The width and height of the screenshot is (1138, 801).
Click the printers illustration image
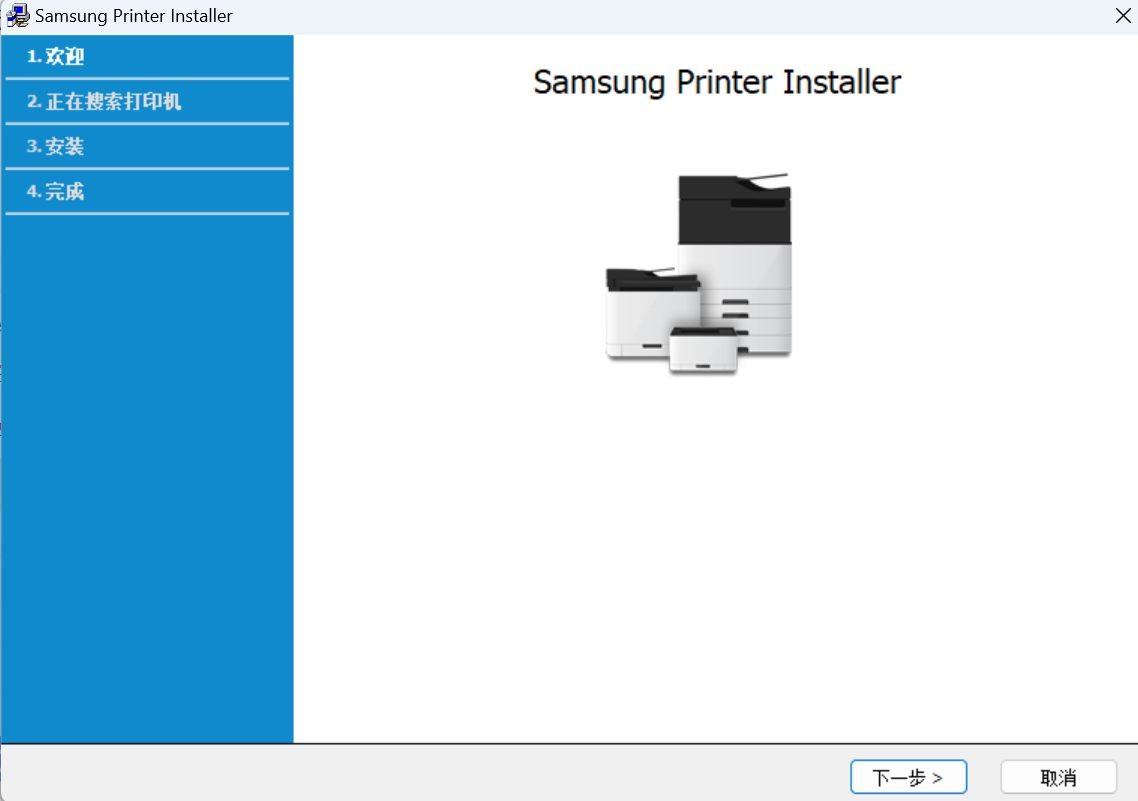699,274
